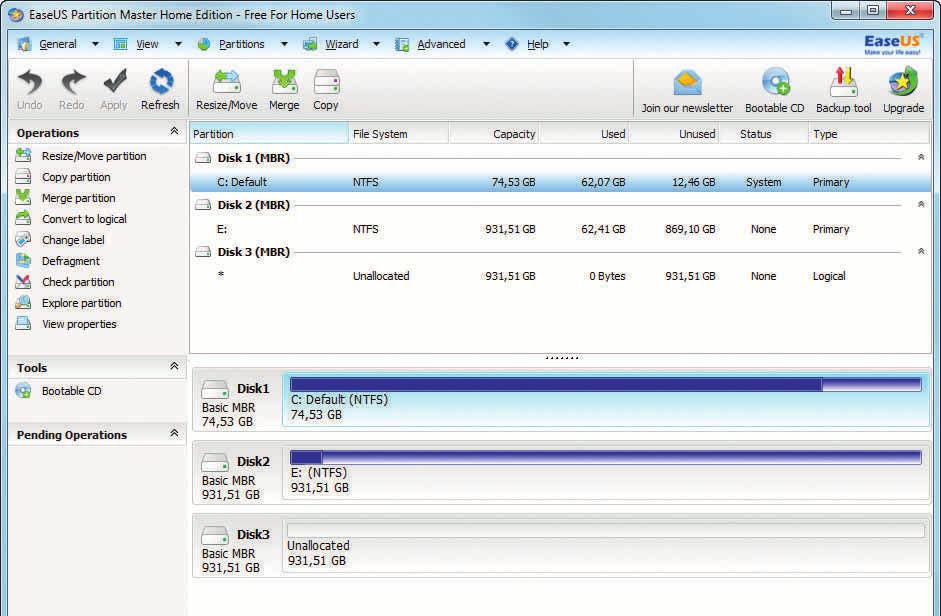Image resolution: width=941 pixels, height=616 pixels.
Task: Open the Wizard menu
Action: pos(341,44)
